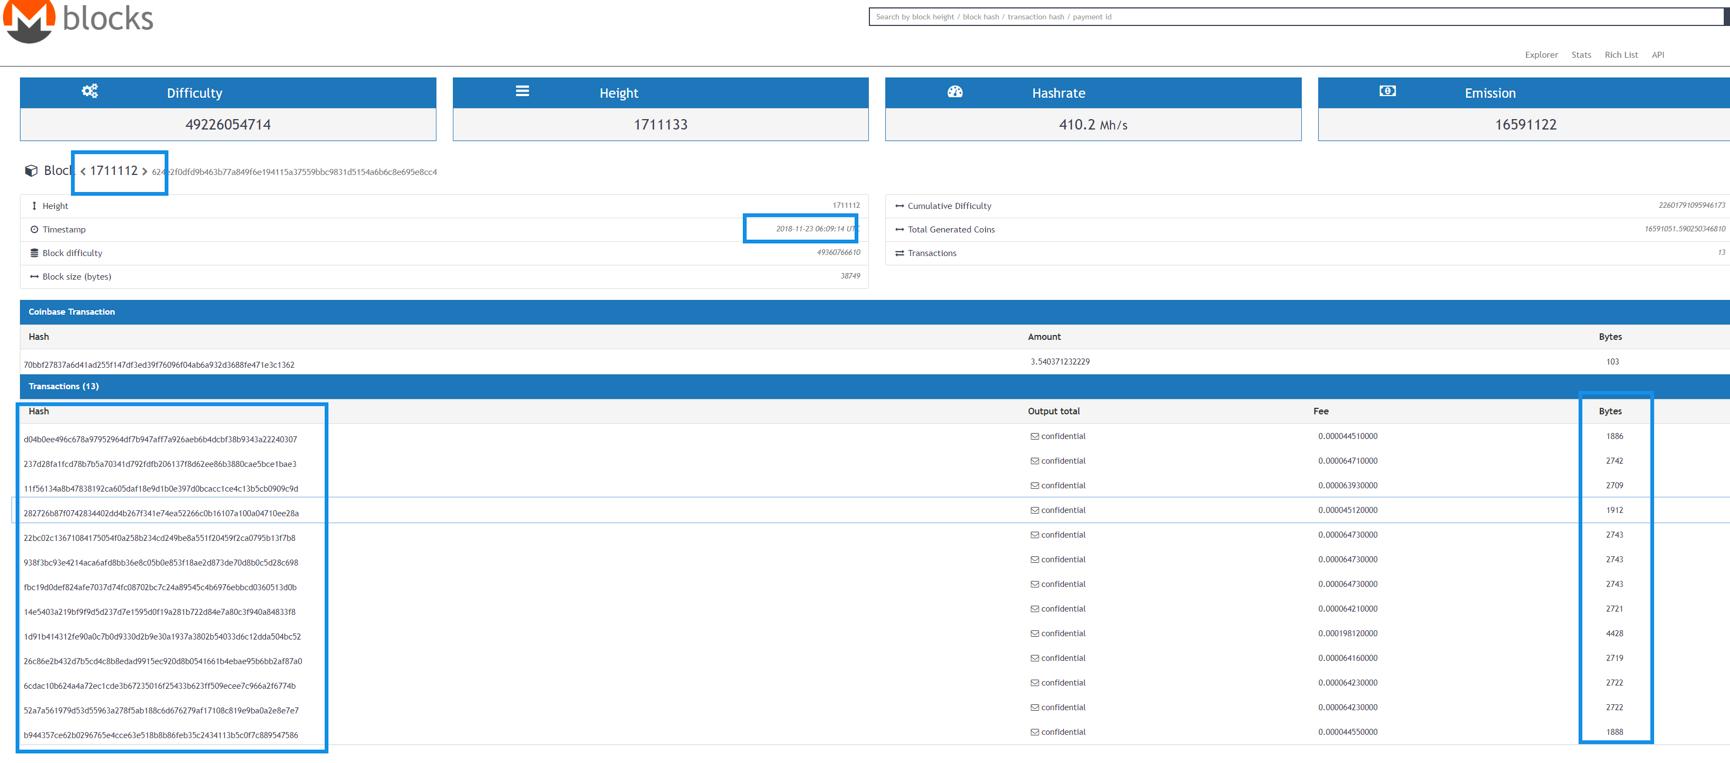Viewport: 1730px width, 763px height.
Task: Open the API nav link
Action: coord(1658,55)
